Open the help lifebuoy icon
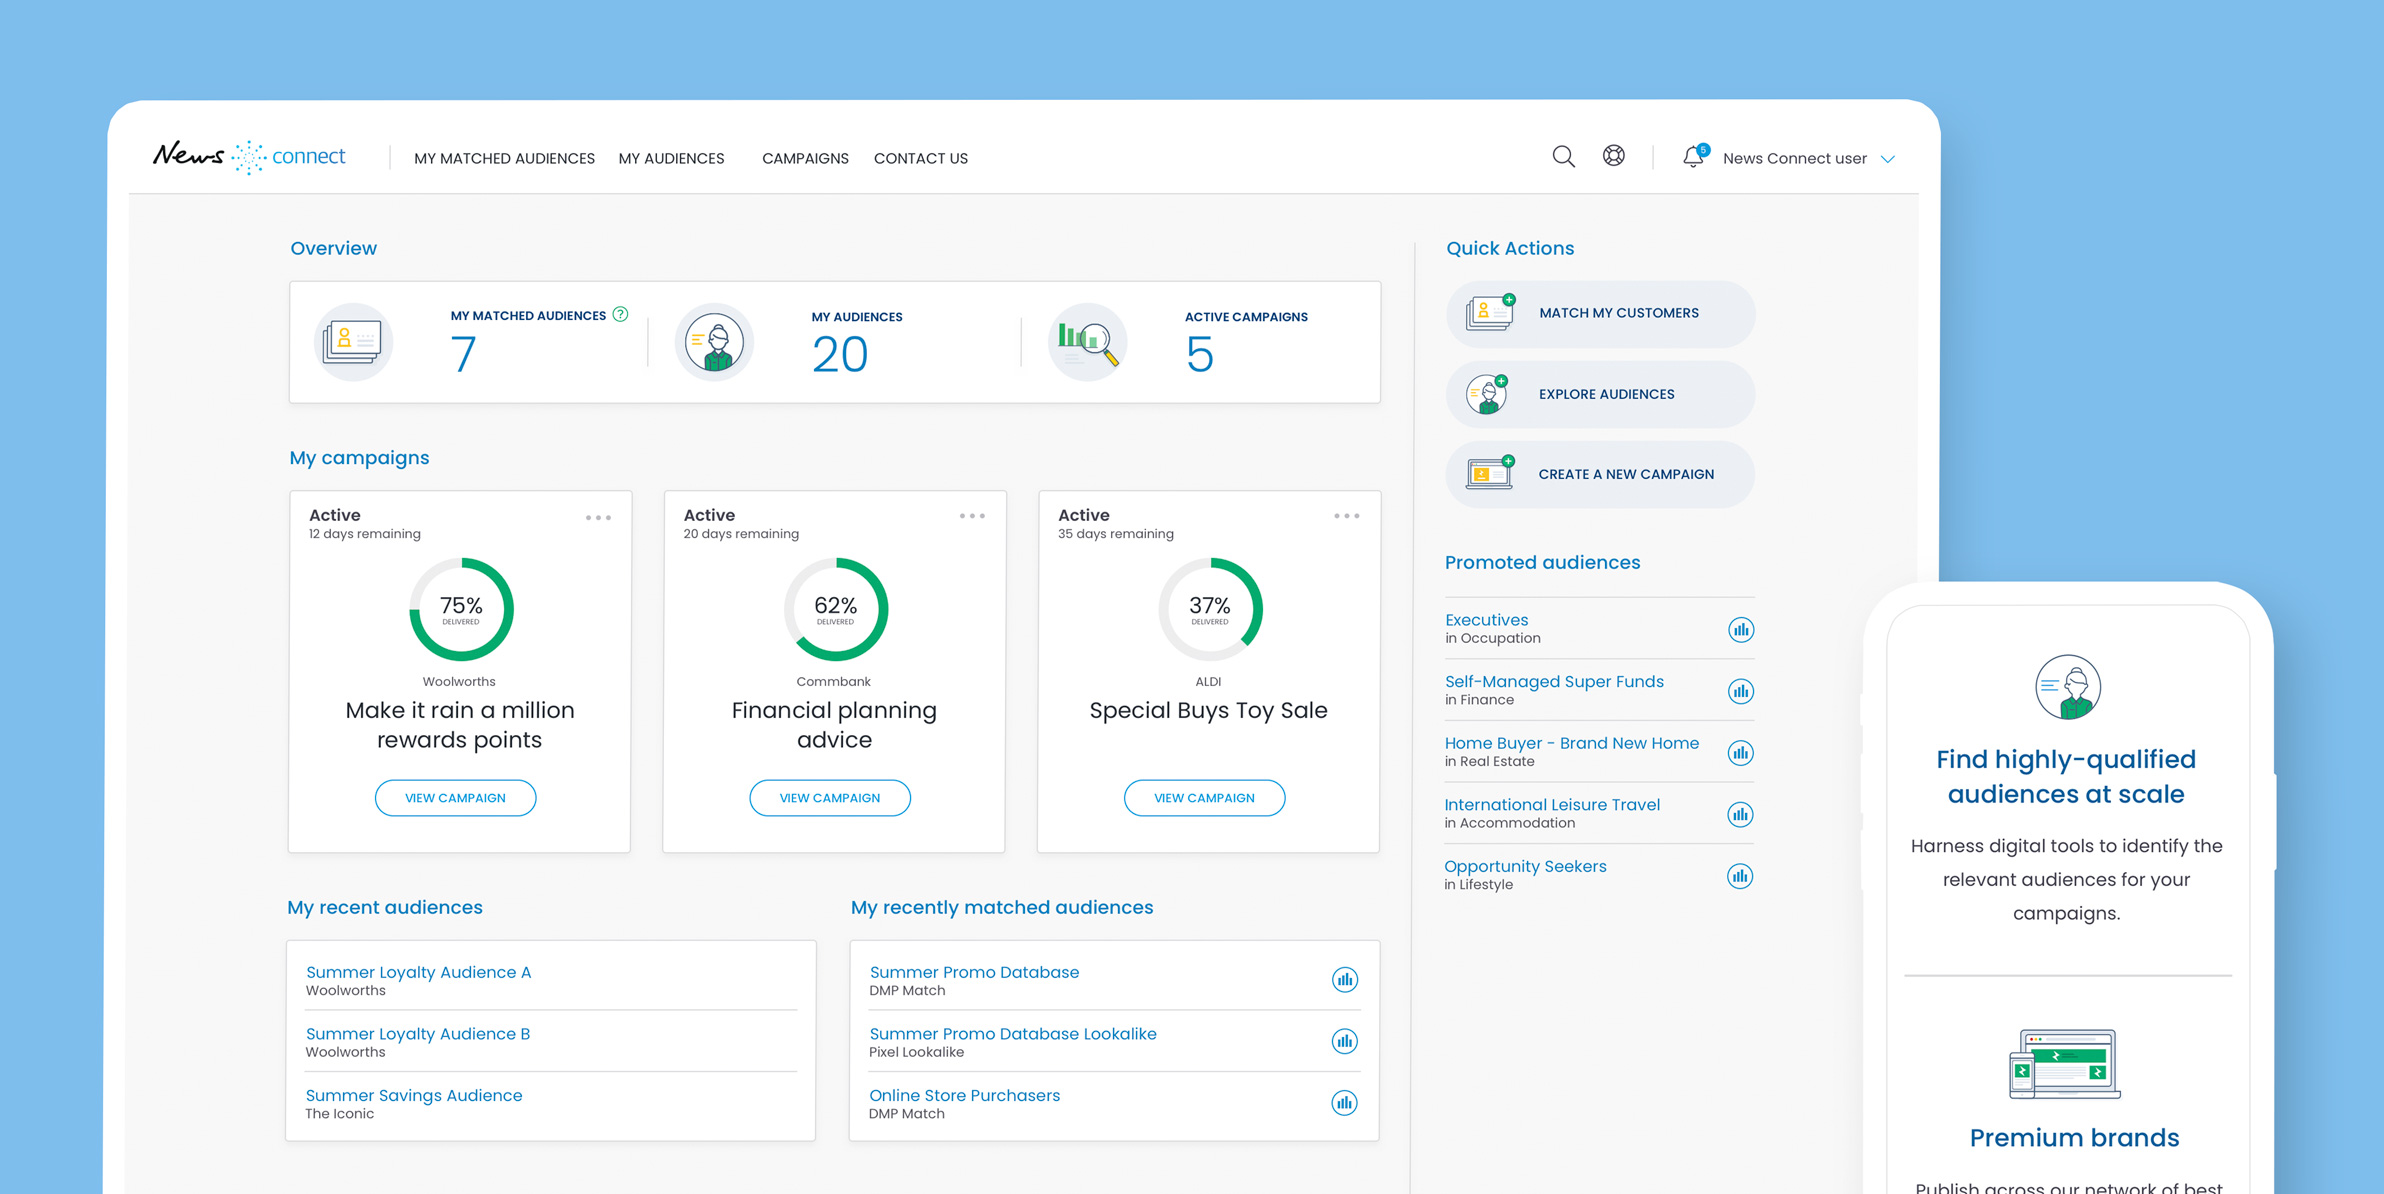 pos(1613,156)
